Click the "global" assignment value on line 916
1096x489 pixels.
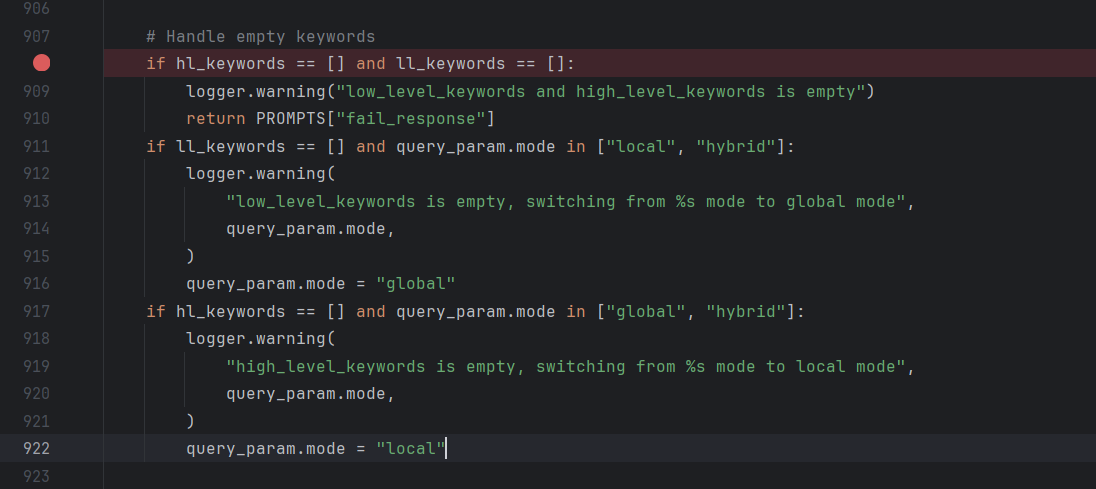(416, 284)
